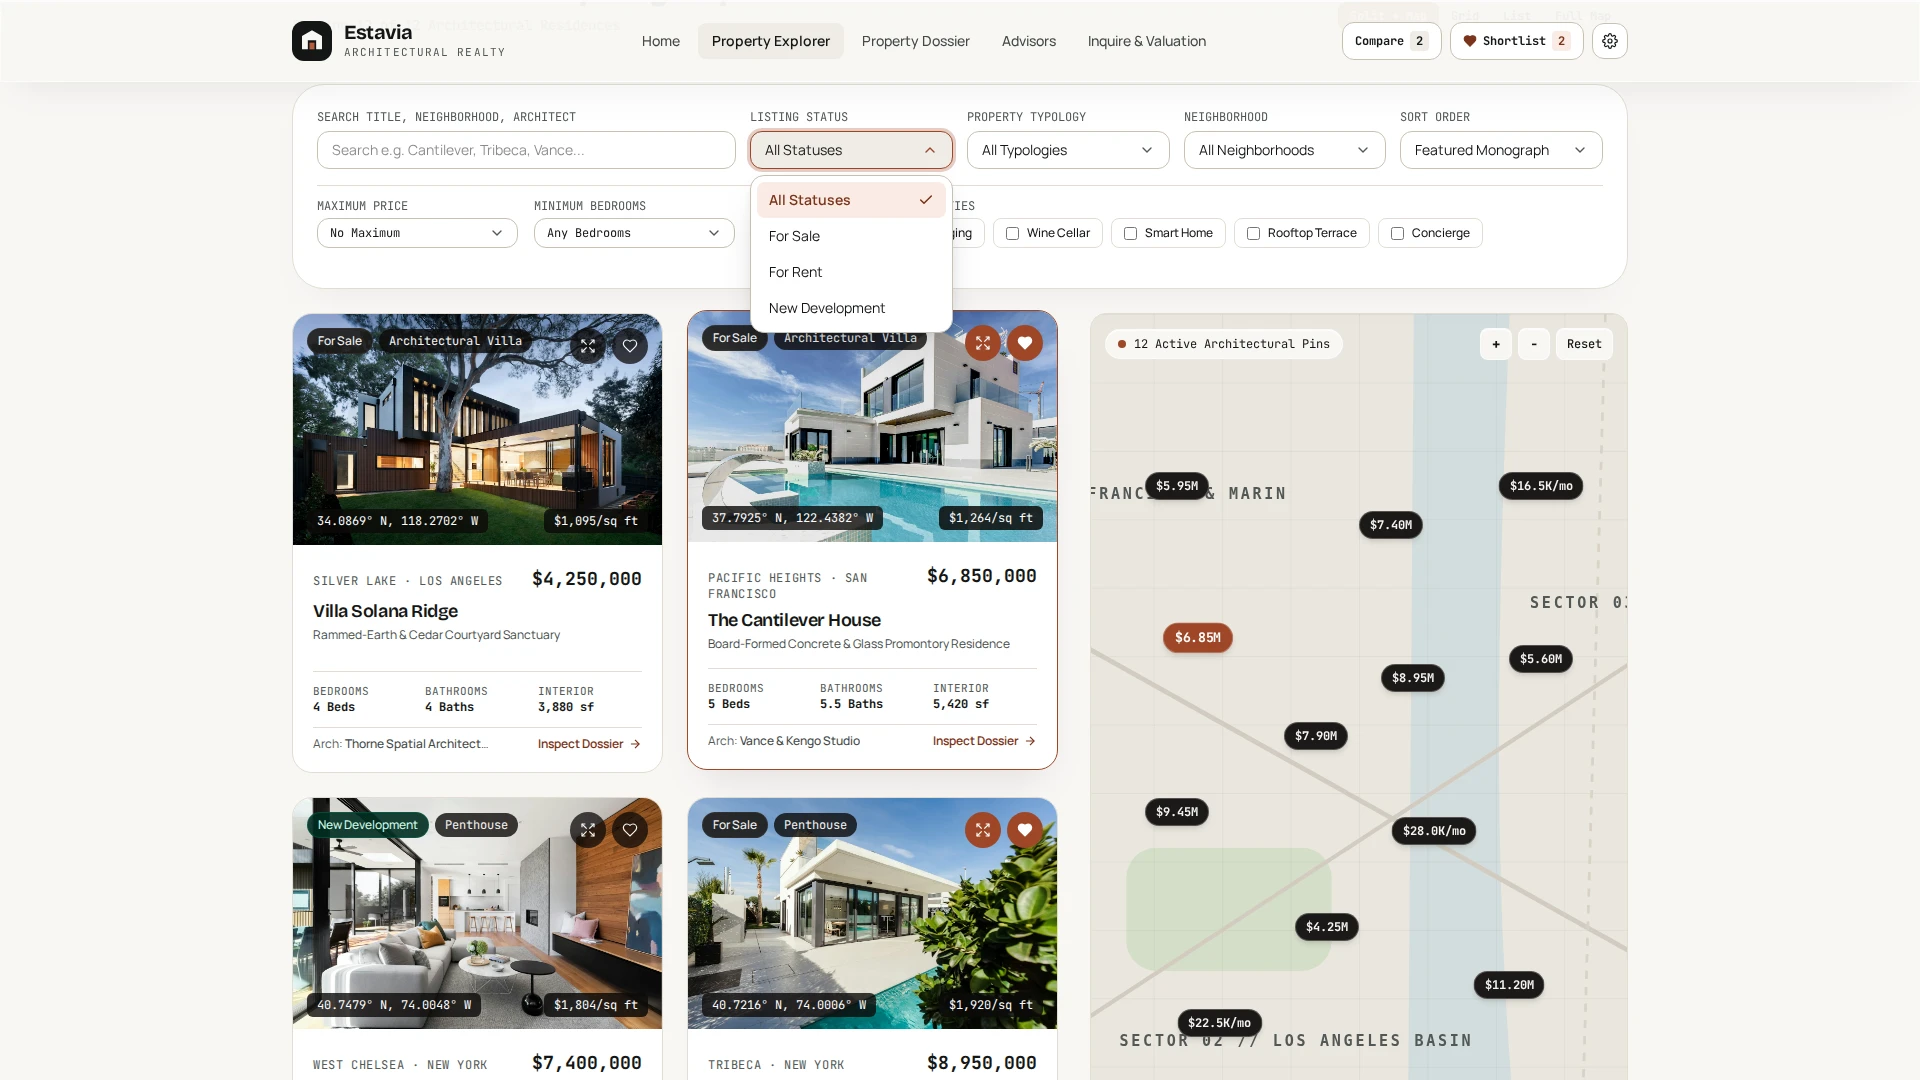Screen dimensions: 1920x1080
Task: Select All Statuses option in list
Action: click(x=851, y=200)
